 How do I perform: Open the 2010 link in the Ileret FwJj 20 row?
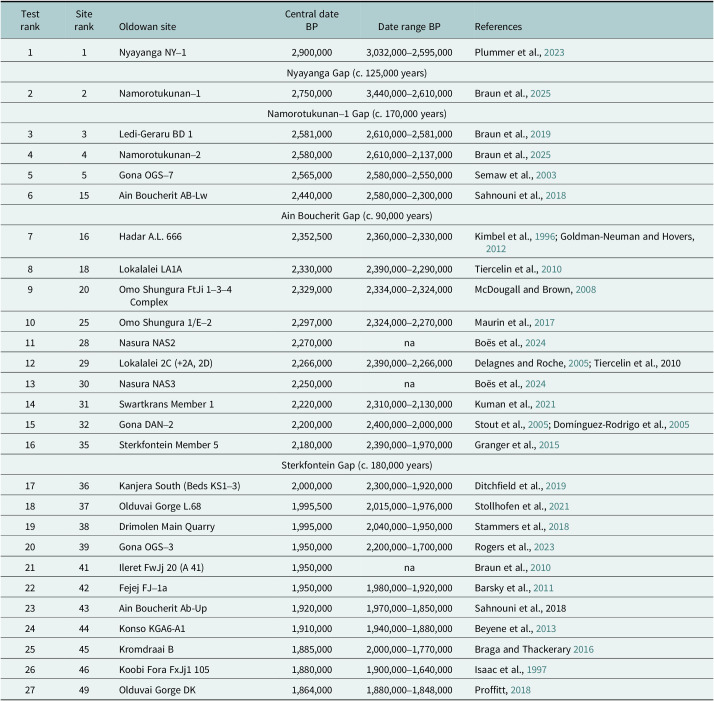click(x=541, y=568)
